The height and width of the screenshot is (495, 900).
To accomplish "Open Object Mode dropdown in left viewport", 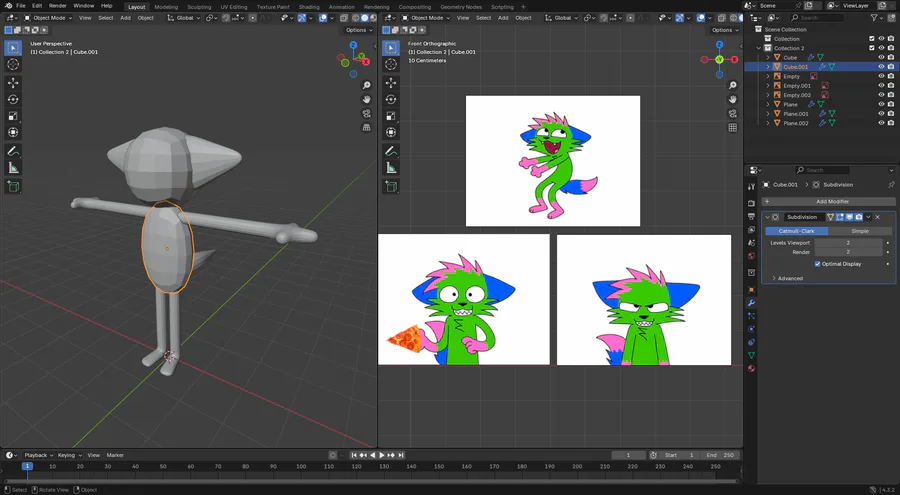I will (x=48, y=18).
